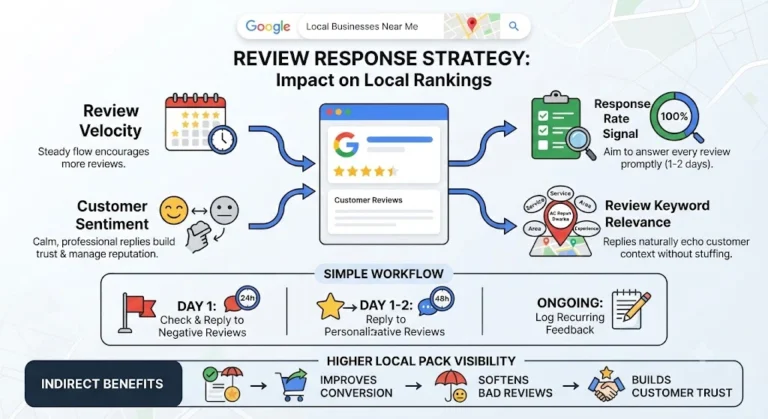Click 'BUILDS CUSTOMER TRUST' text
Viewport: 768px width, 419px height.
pyautogui.click(x=681, y=386)
